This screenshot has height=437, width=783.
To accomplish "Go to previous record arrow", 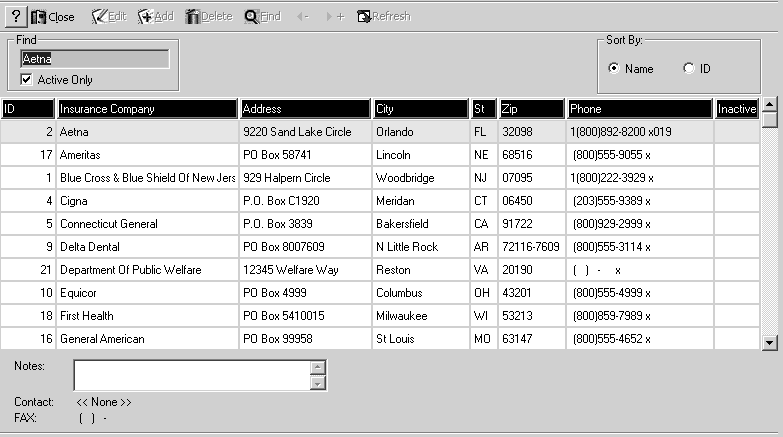I will tap(303, 17).
